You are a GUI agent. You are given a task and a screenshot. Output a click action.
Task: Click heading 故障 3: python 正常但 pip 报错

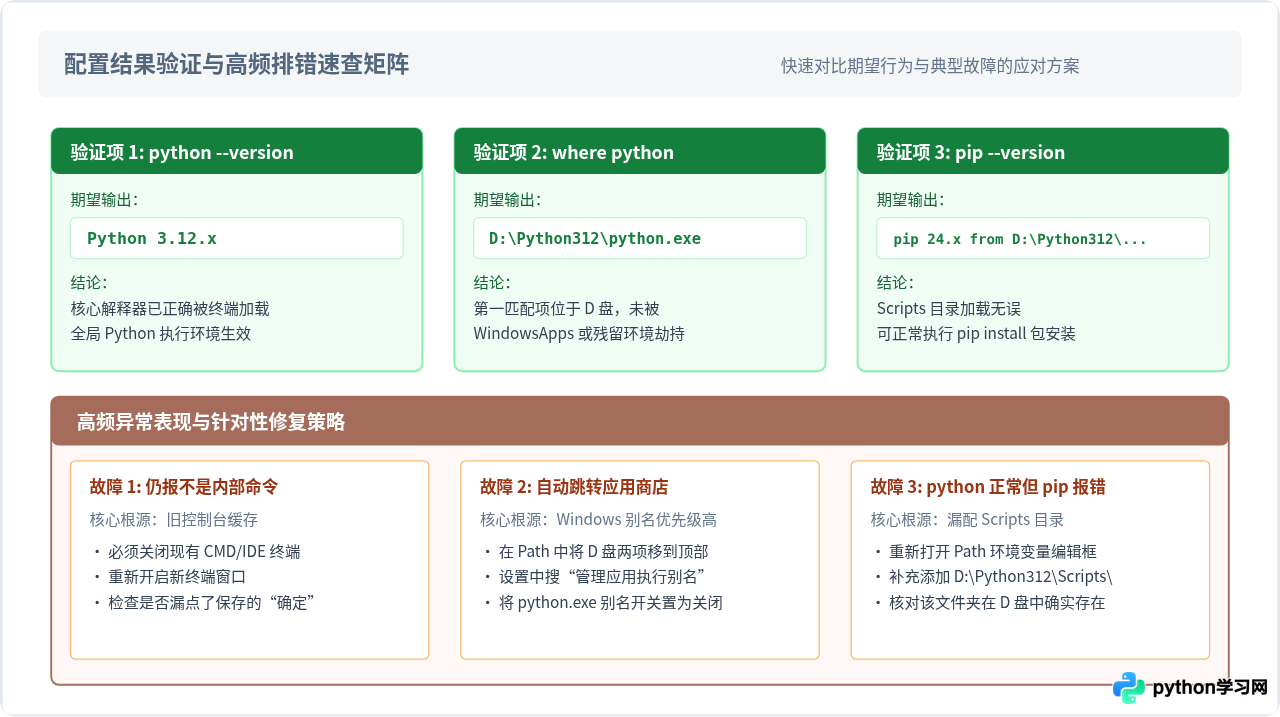(988, 487)
